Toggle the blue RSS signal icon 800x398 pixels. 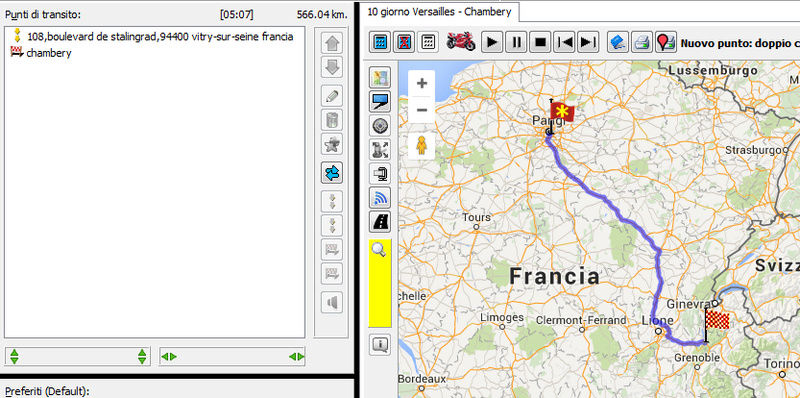point(380,197)
